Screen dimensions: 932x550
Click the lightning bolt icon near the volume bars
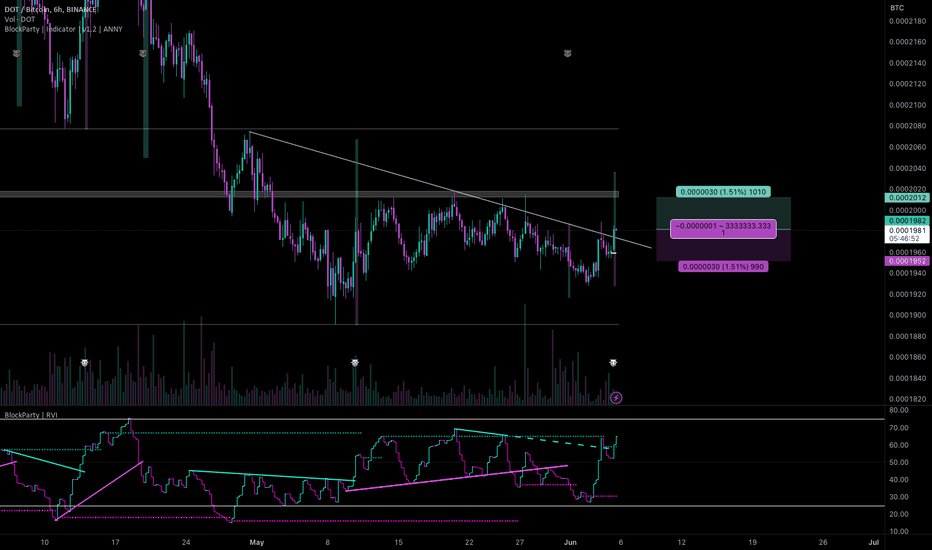616,397
